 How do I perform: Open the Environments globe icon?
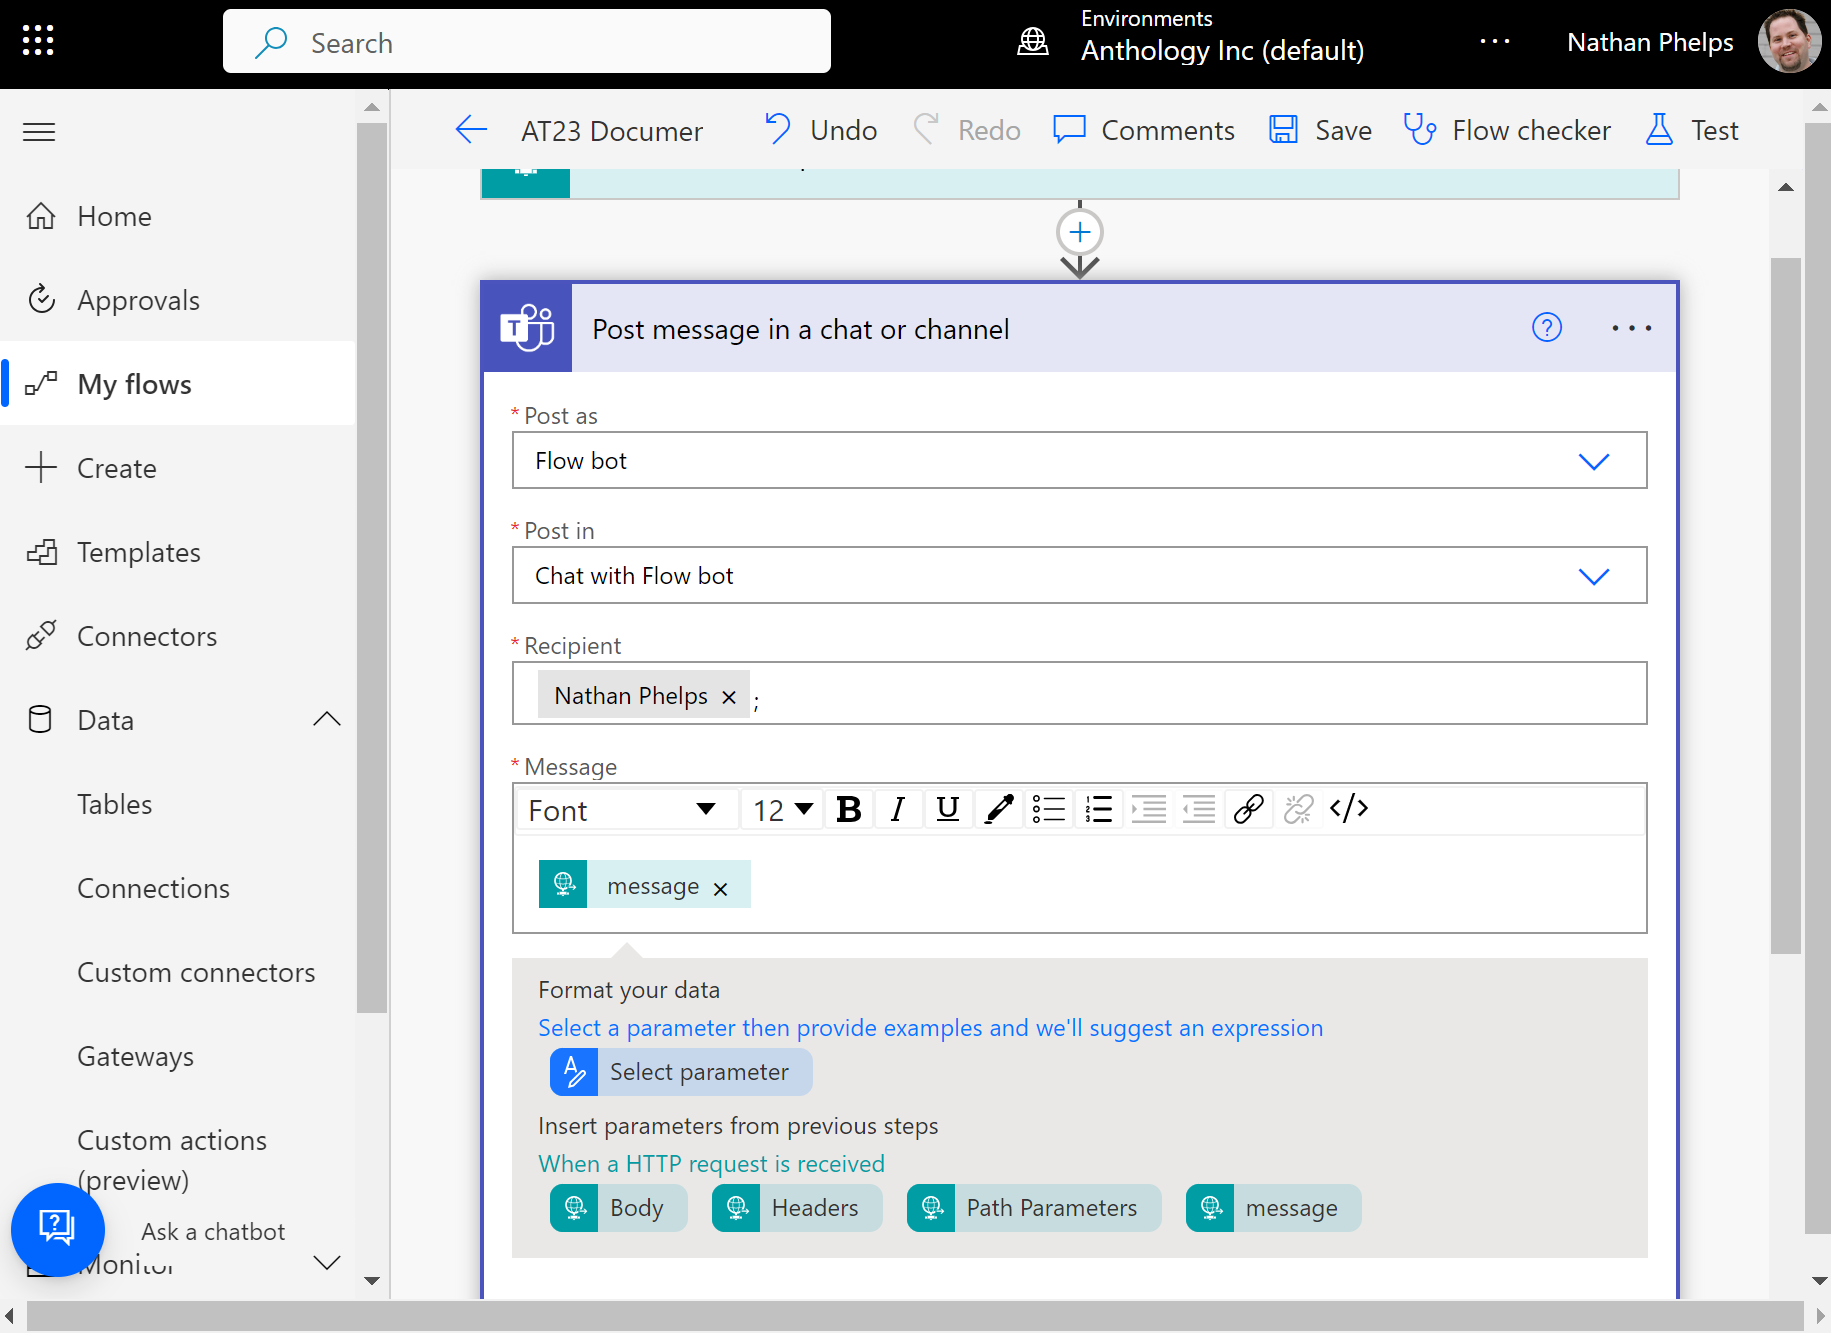click(x=1033, y=42)
